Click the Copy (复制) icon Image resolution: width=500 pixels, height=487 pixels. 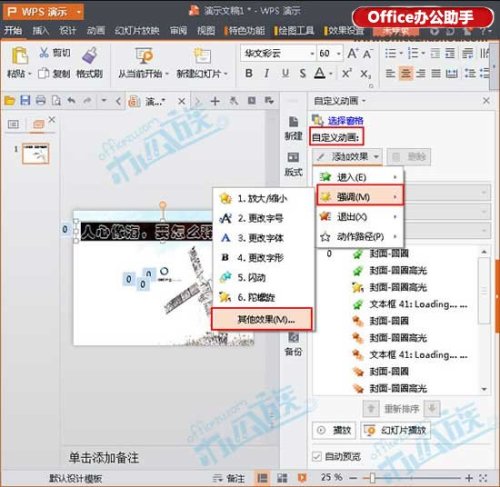44,73
